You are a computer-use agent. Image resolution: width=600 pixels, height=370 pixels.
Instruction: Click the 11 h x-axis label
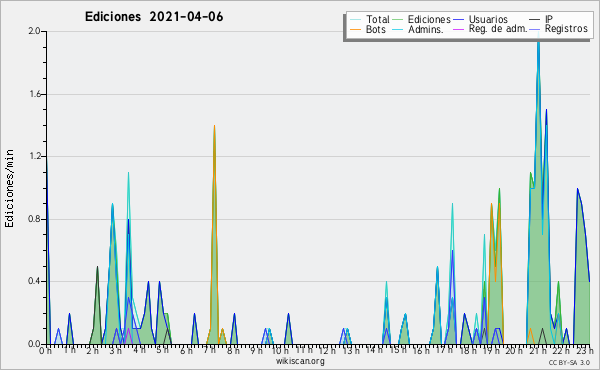coord(304,350)
